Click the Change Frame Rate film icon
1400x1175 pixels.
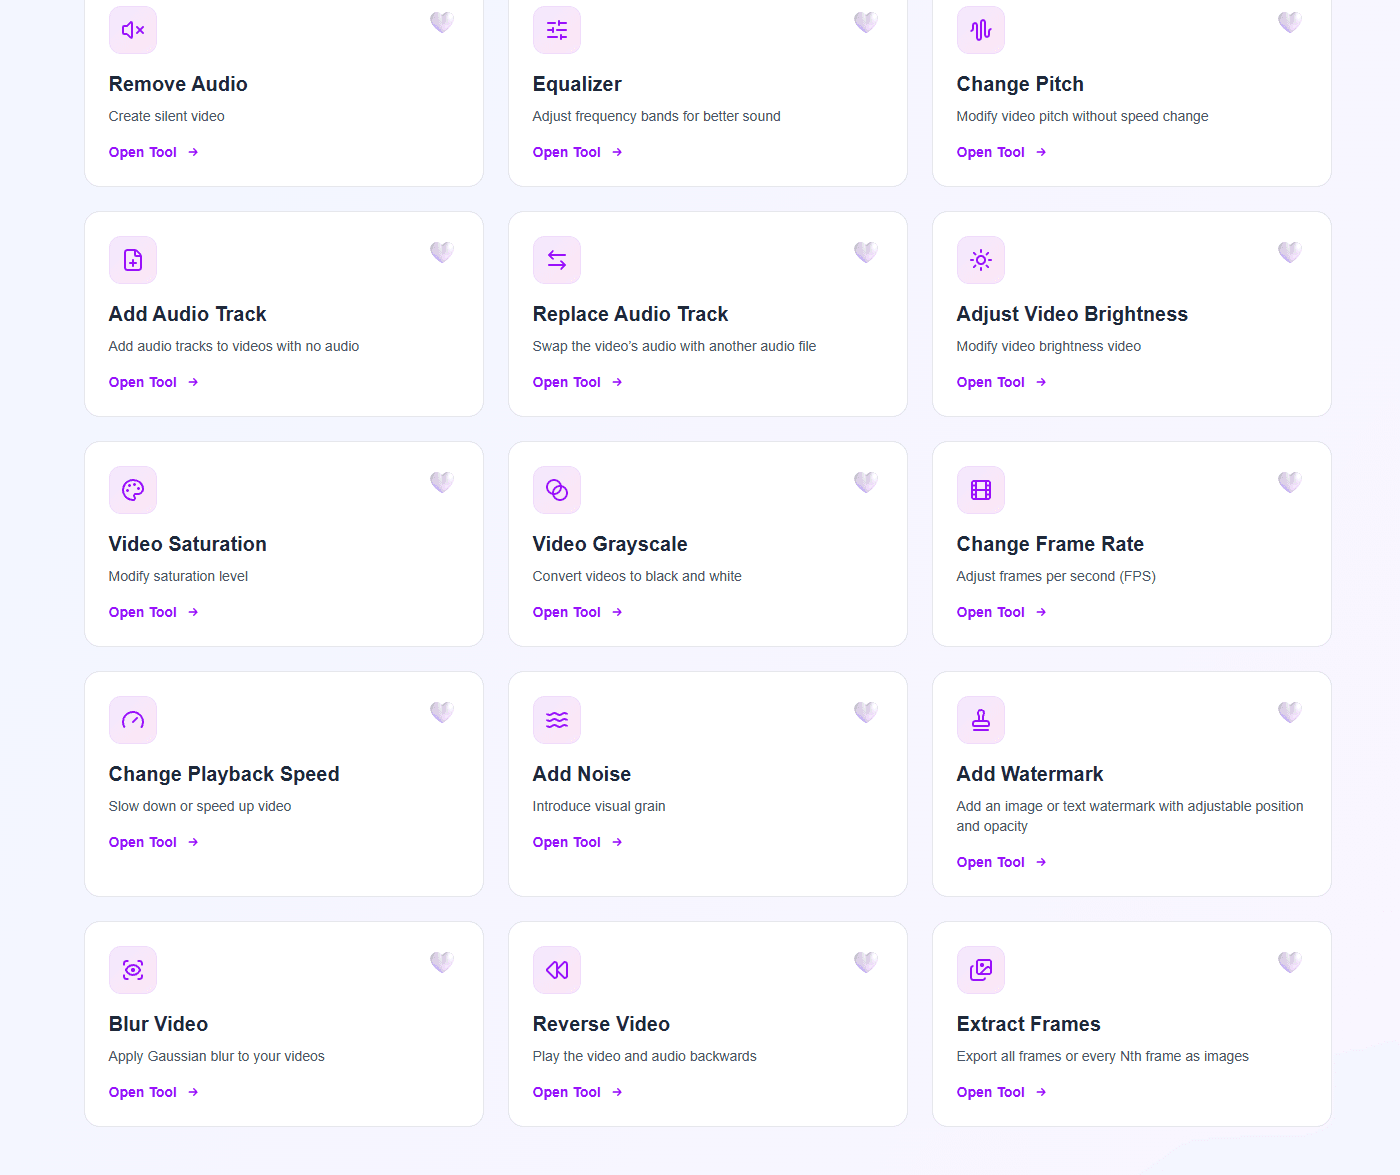point(981,490)
